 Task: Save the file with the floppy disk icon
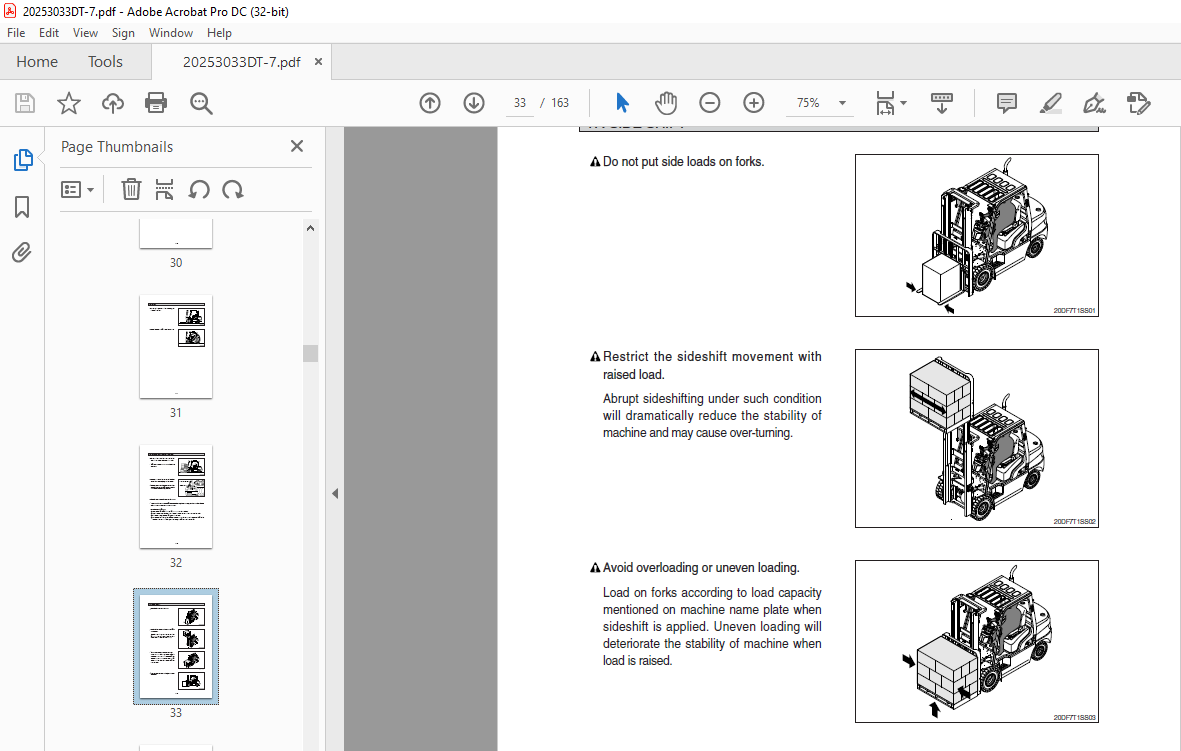25,103
